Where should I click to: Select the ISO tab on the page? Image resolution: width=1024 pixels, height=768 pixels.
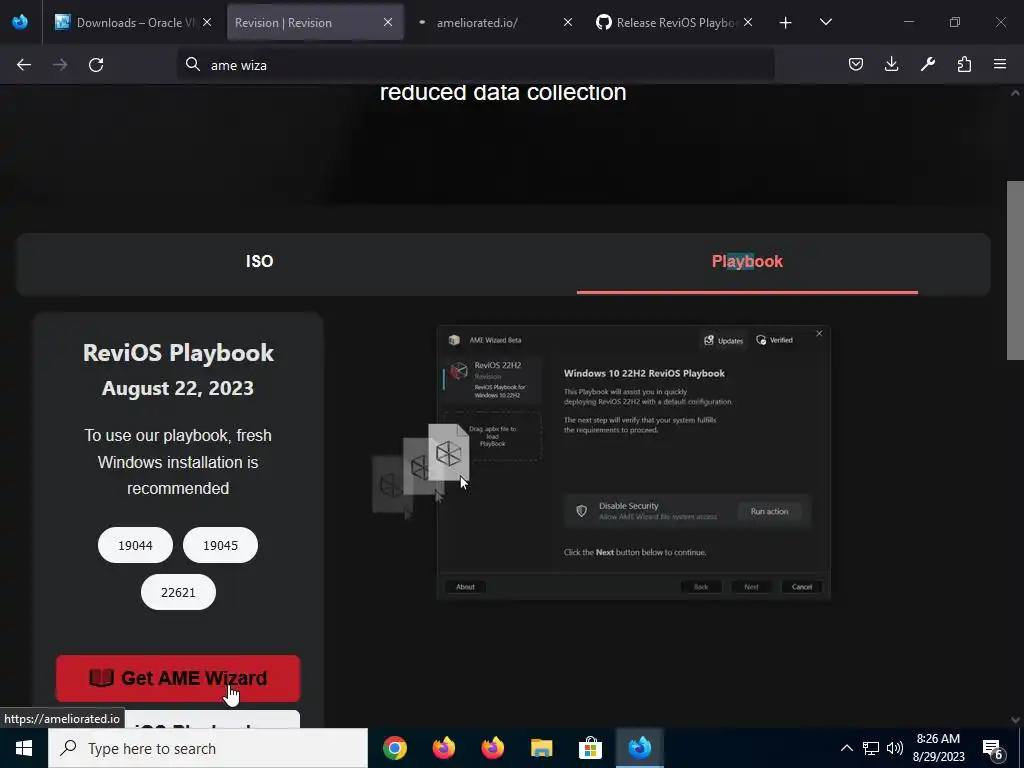[x=259, y=261]
